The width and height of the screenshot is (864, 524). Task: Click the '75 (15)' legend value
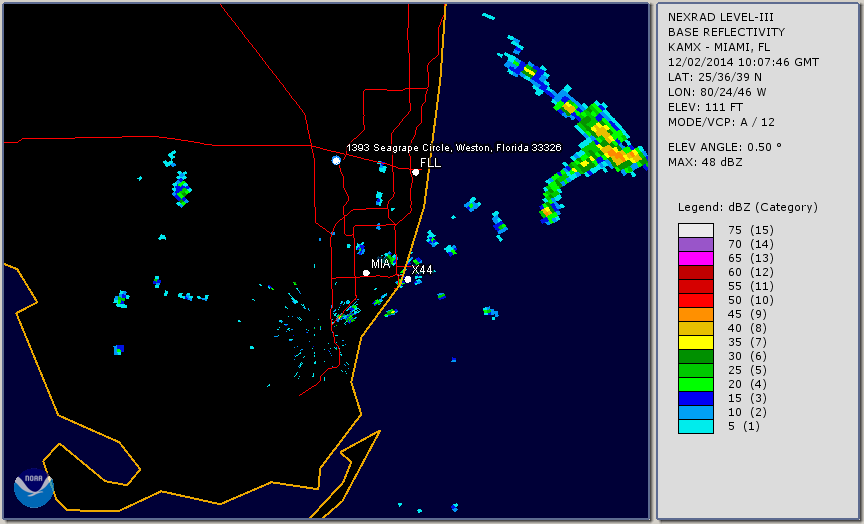coord(750,230)
